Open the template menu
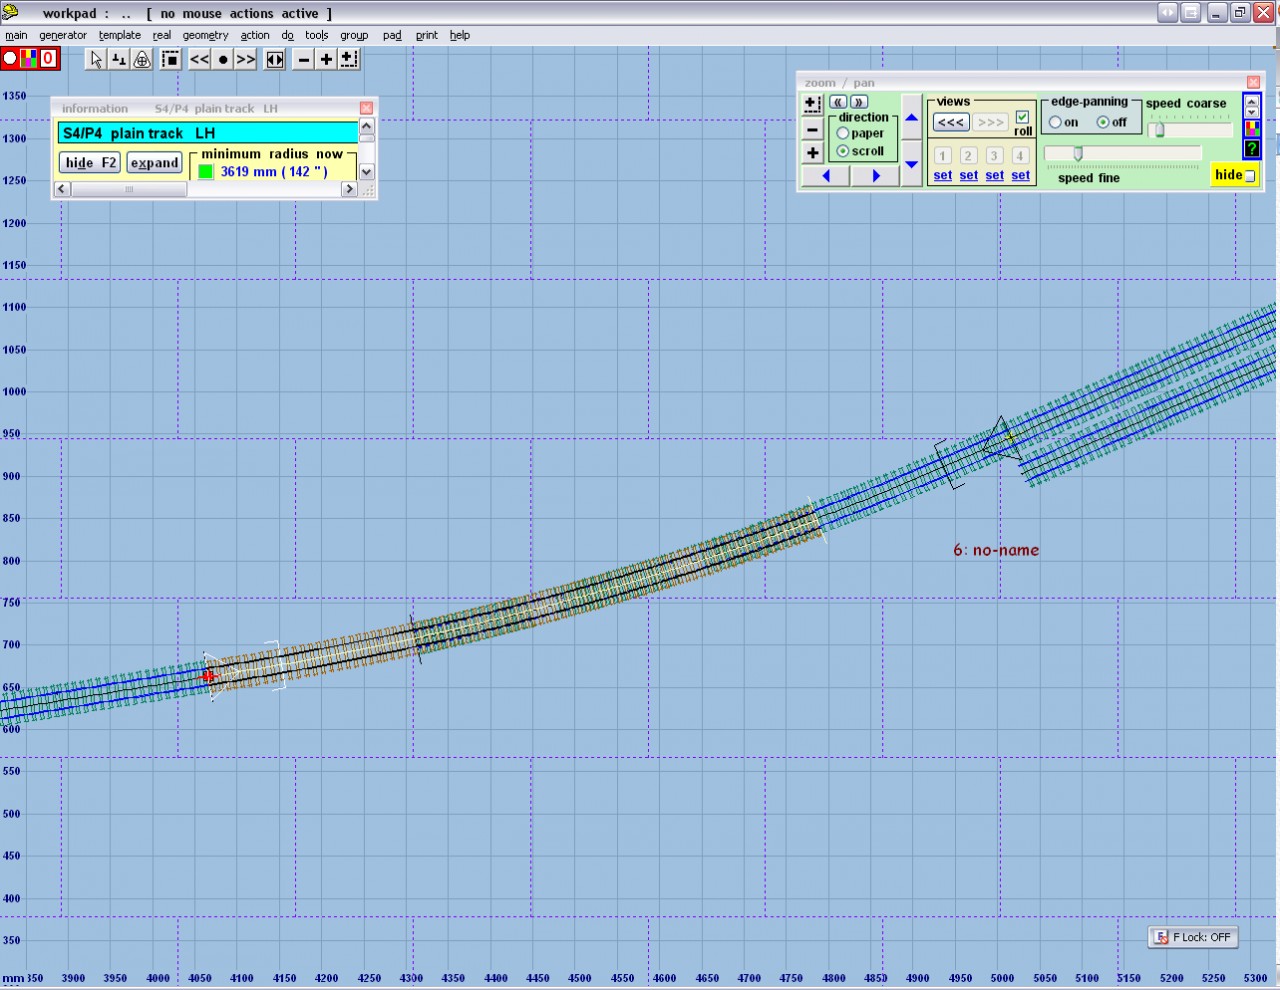Screen dimensions: 1280x990 coord(120,35)
